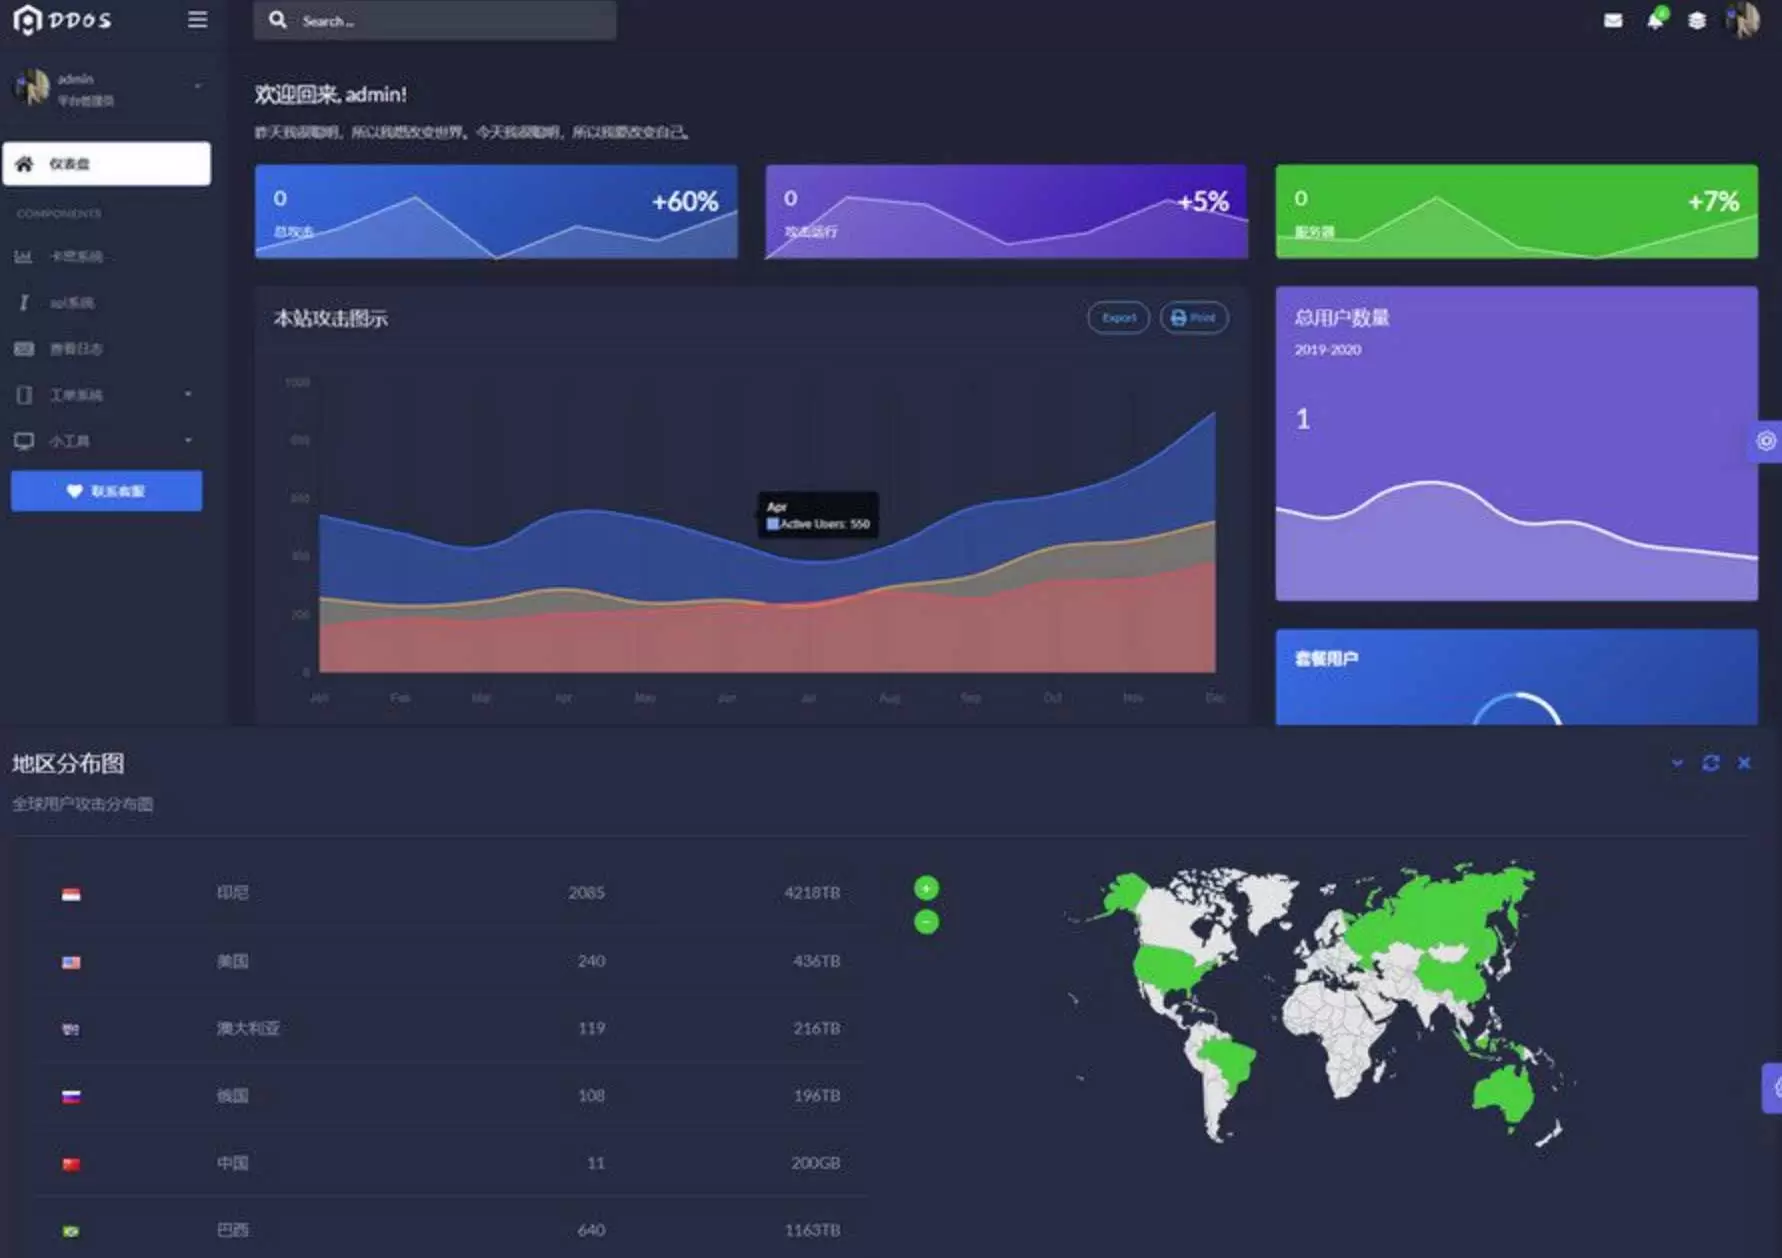The height and width of the screenshot is (1258, 1782).
Task: Click the magnifier search icon
Action: [x=278, y=20]
